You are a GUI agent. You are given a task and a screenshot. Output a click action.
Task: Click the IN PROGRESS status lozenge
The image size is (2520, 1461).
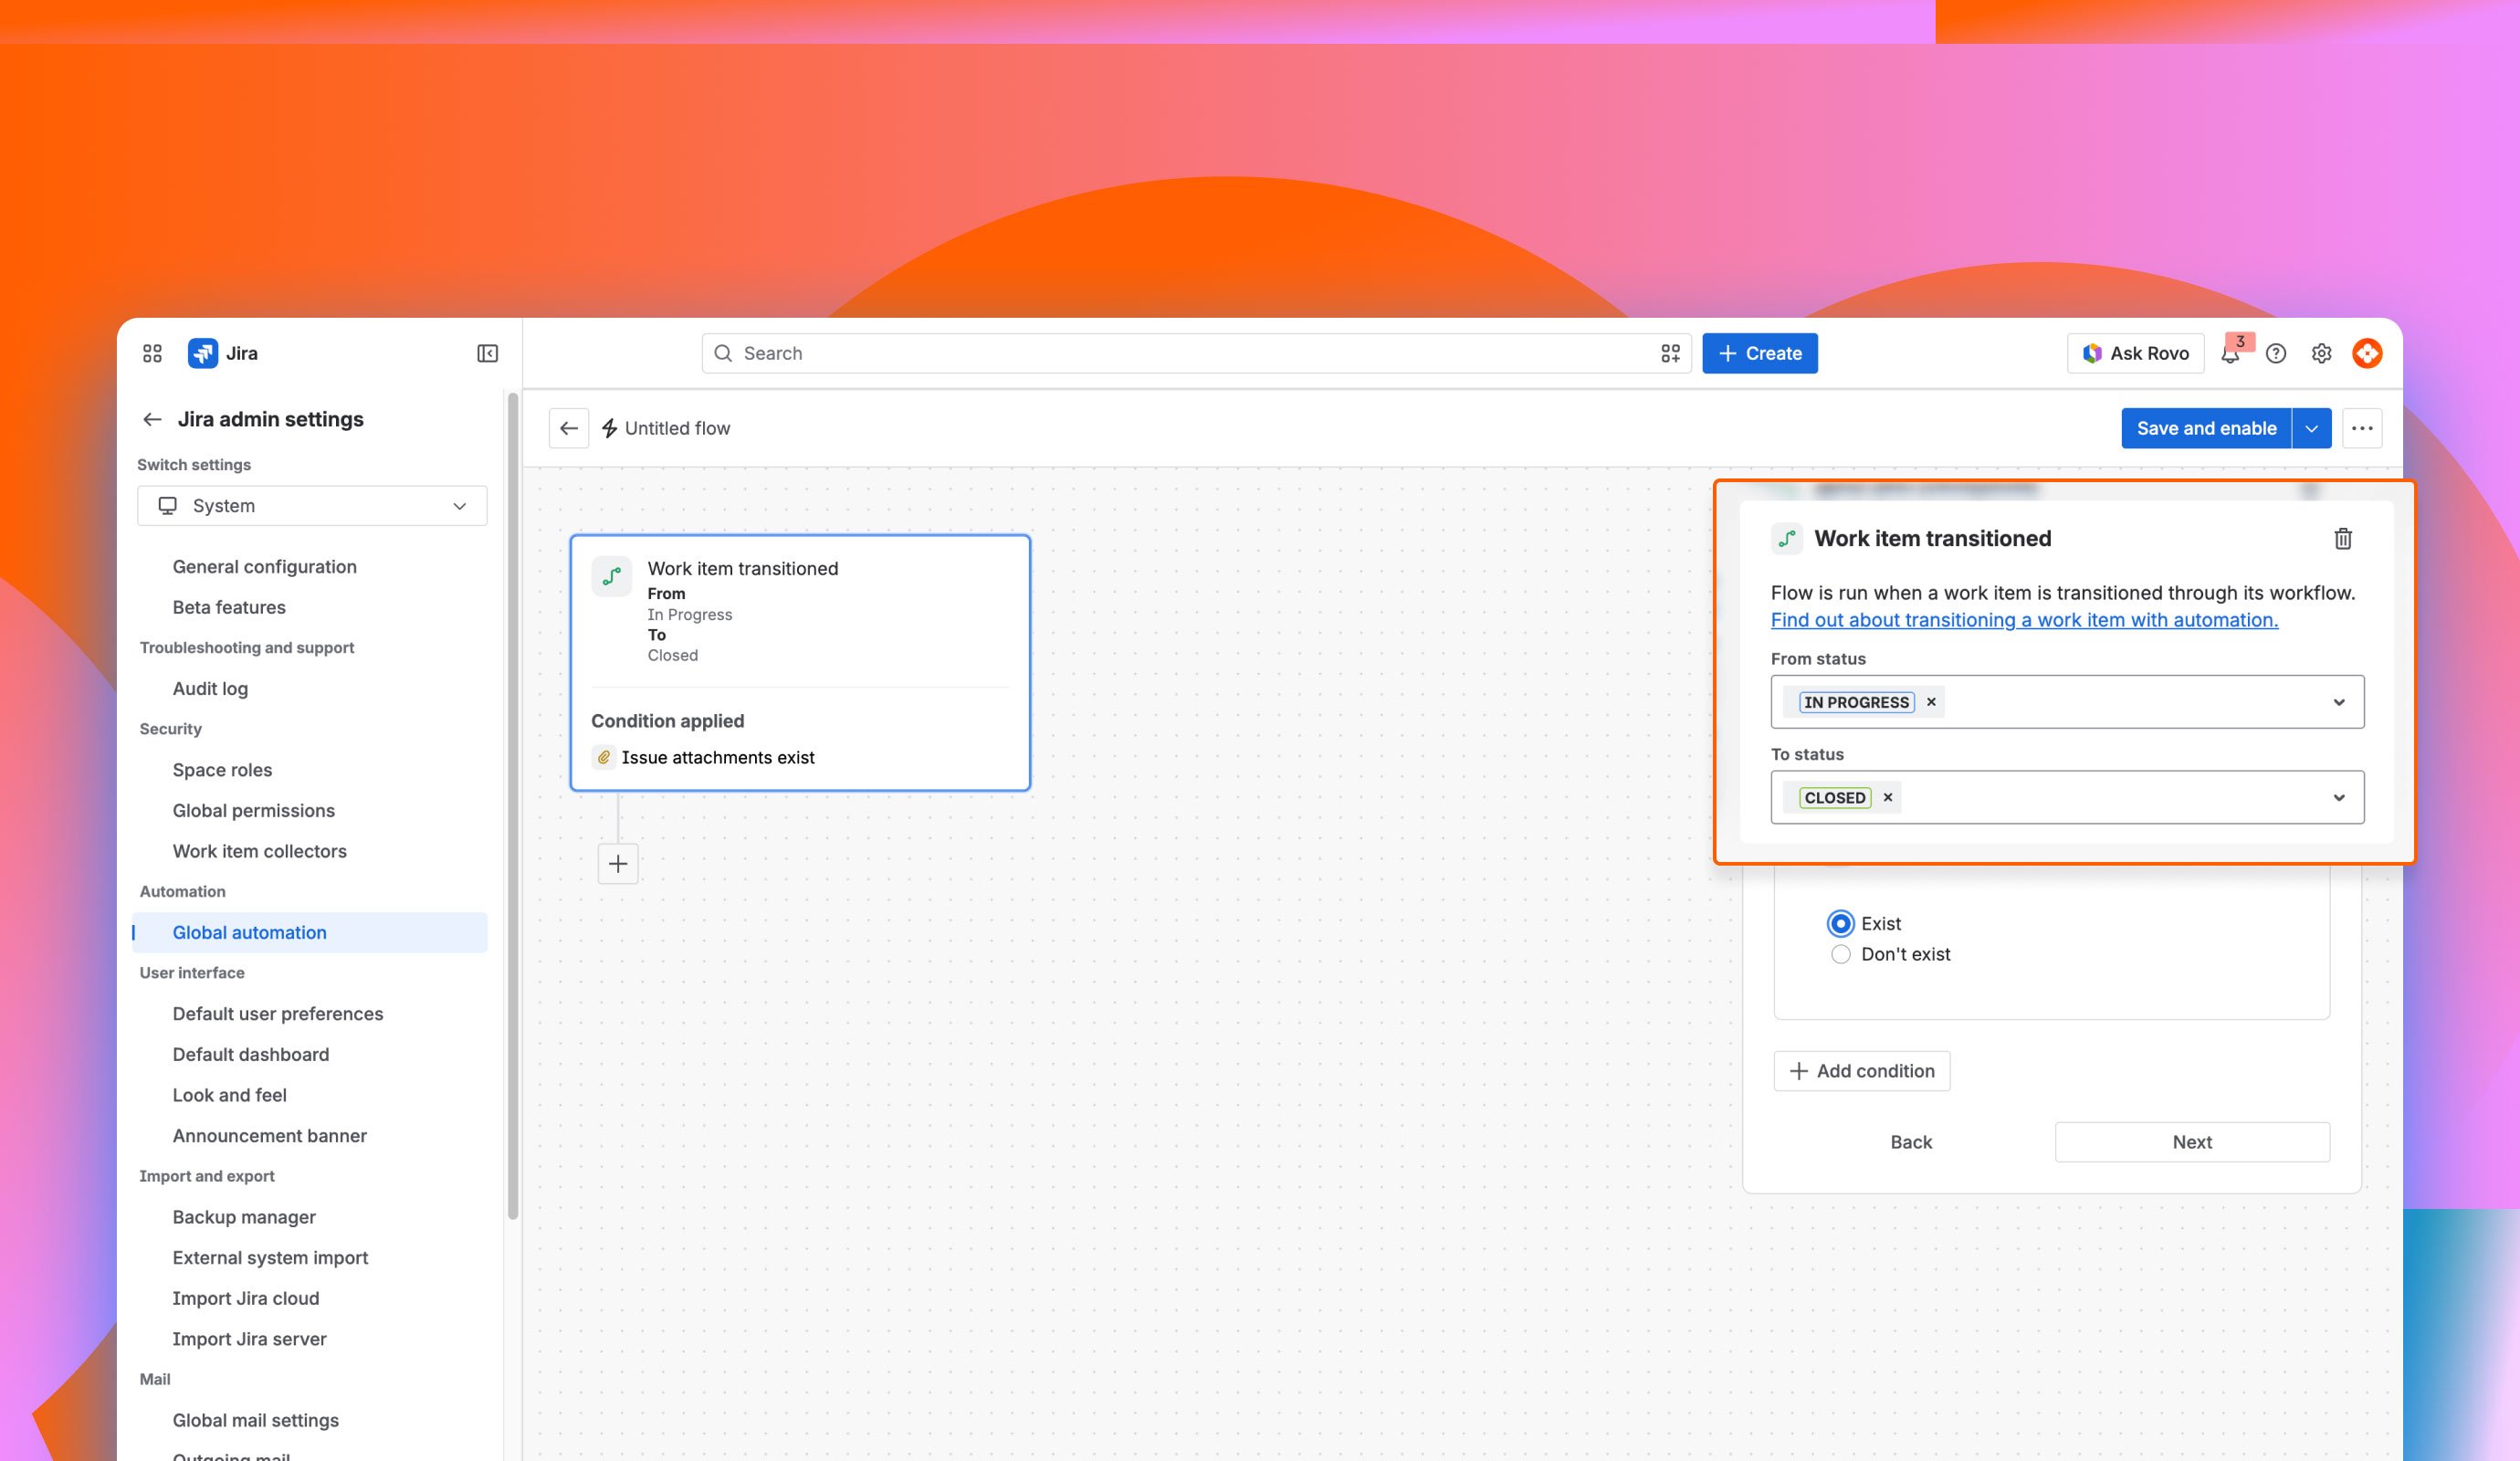[1856, 702]
